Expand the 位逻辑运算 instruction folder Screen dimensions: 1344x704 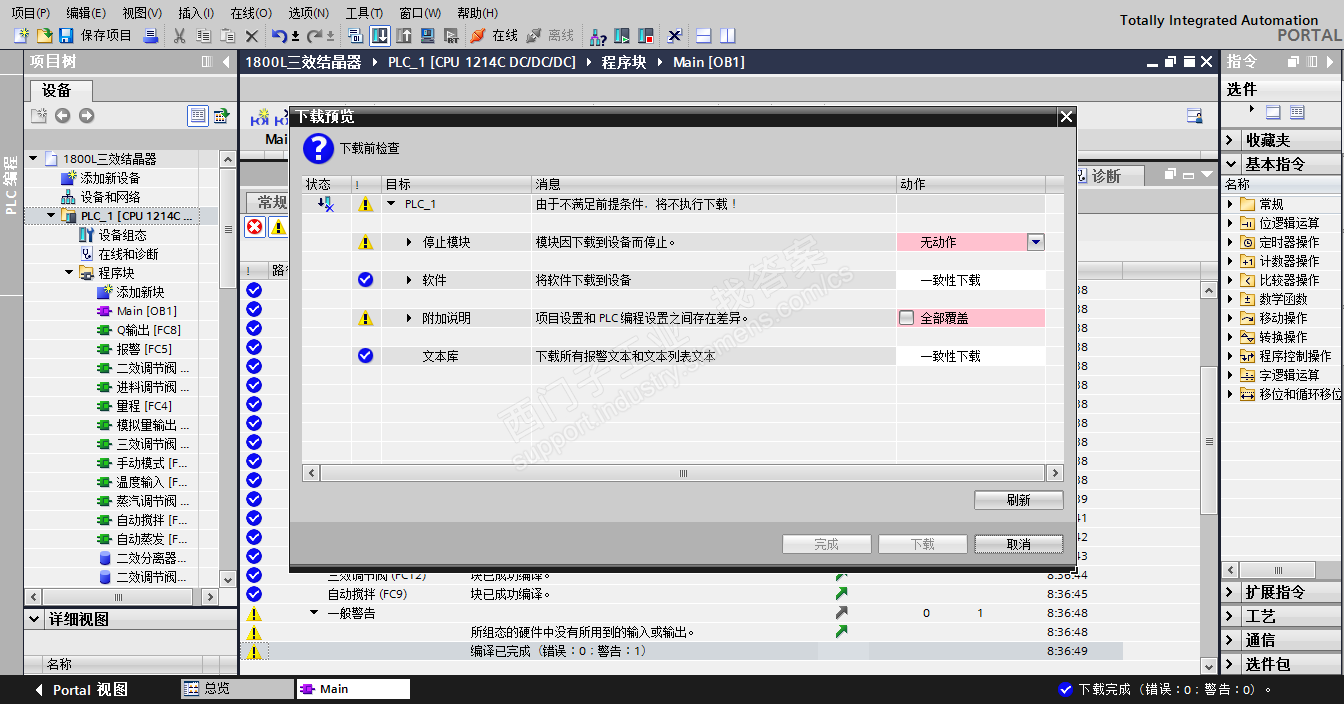click(x=1231, y=223)
